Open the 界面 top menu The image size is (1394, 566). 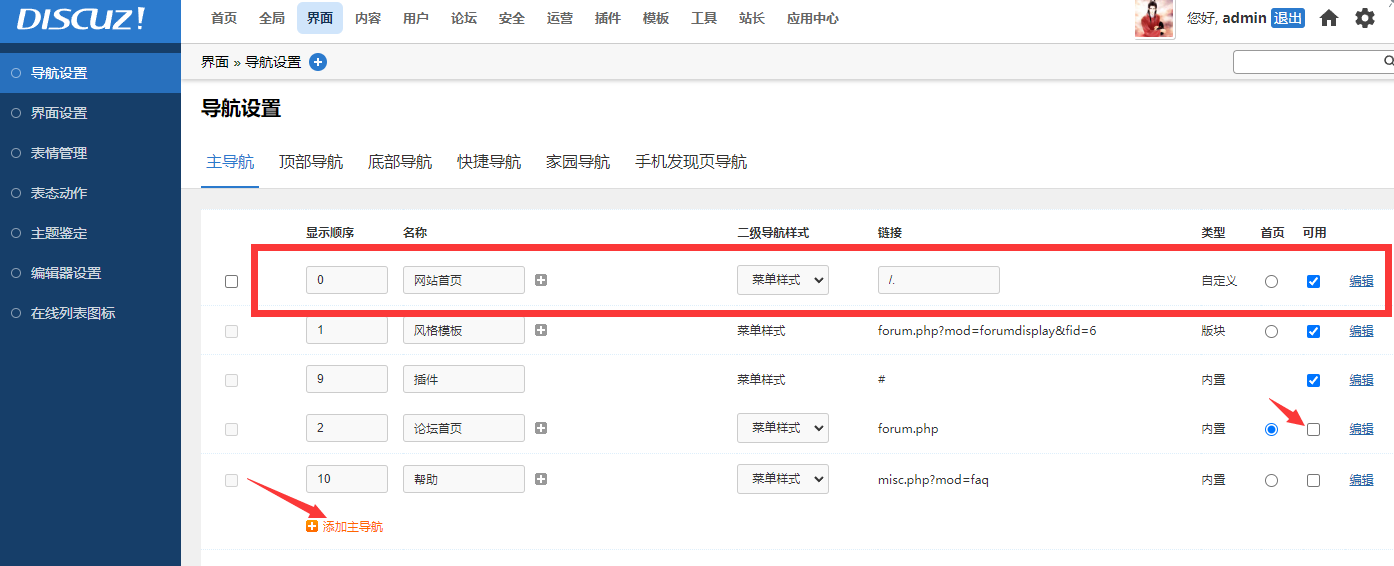click(x=320, y=18)
